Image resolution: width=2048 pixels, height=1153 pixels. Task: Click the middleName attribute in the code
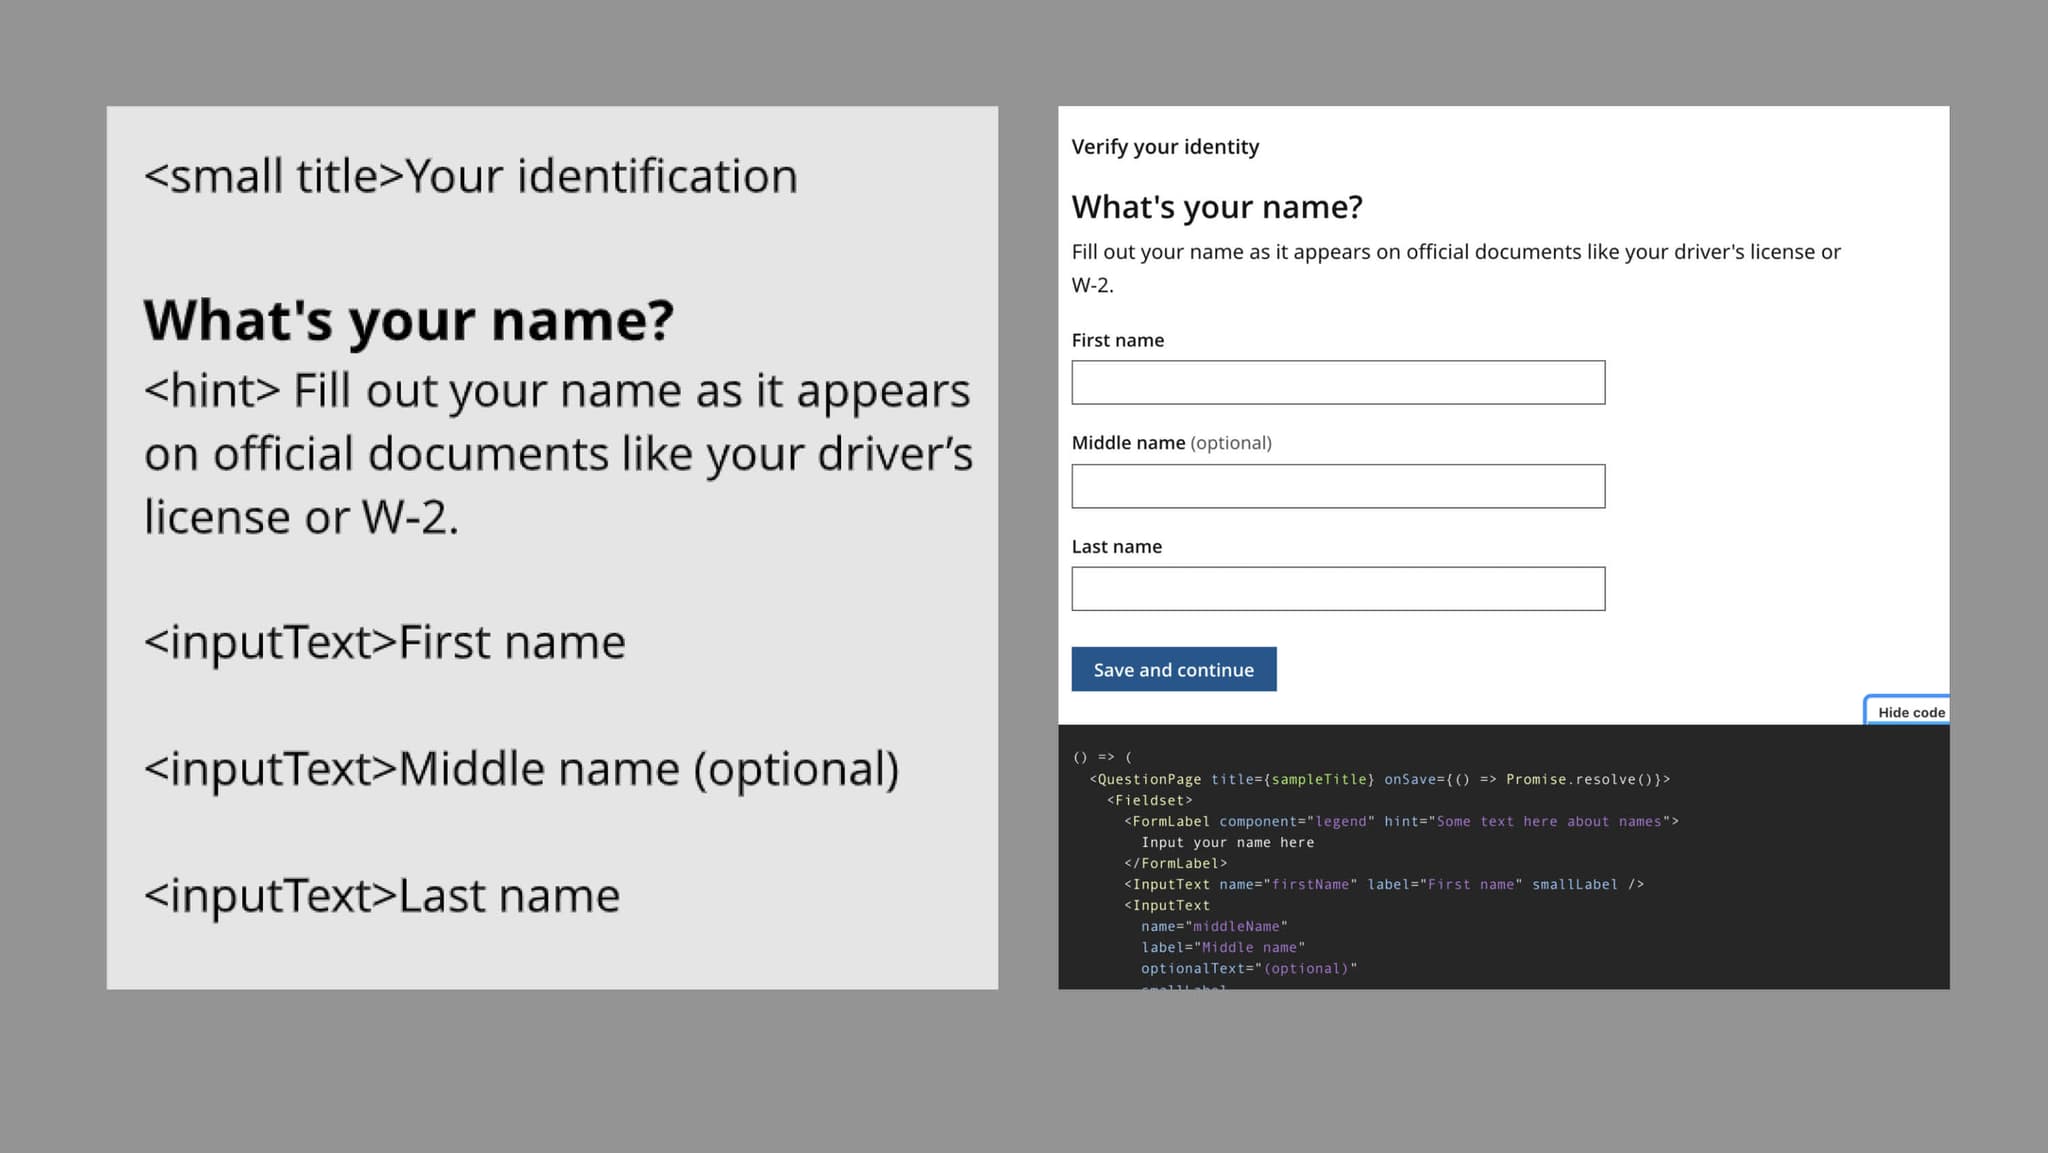(x=1212, y=926)
